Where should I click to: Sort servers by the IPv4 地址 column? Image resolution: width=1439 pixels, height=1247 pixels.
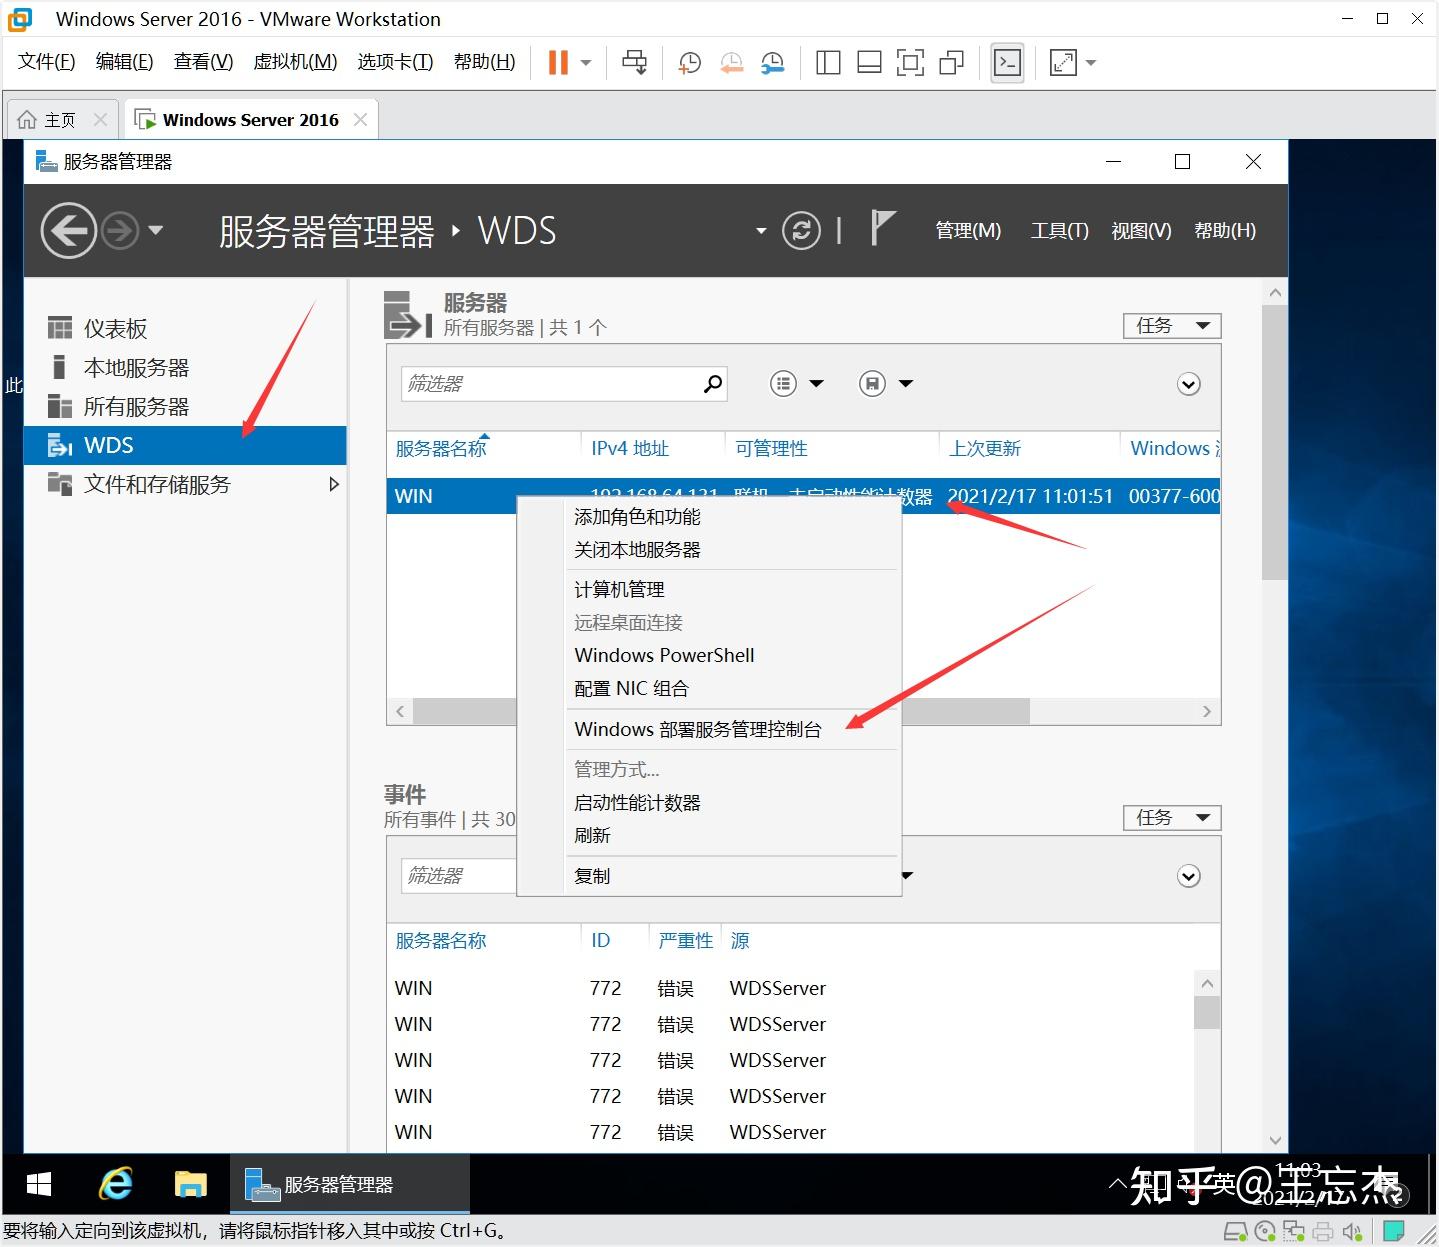[629, 447]
